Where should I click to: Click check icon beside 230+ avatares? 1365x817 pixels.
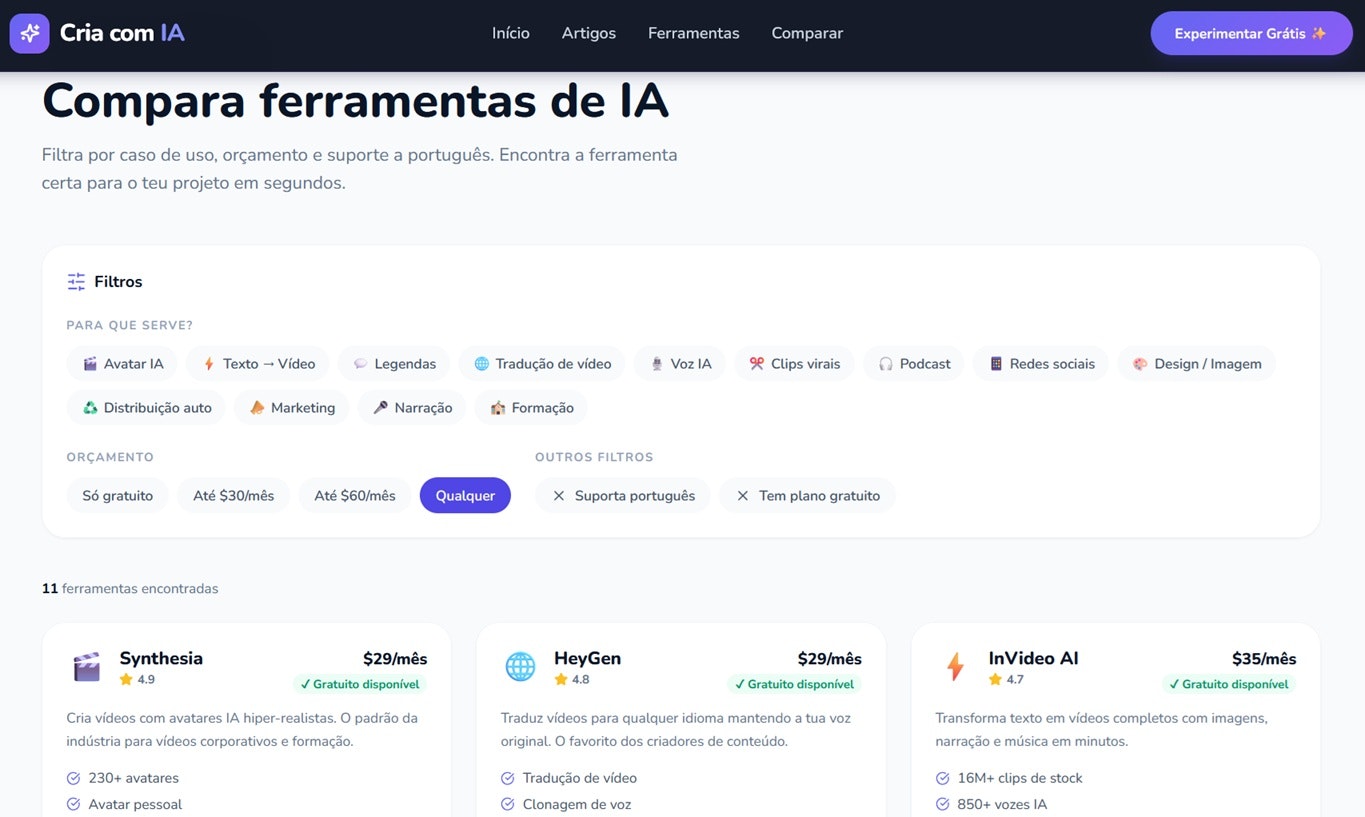pos(73,778)
